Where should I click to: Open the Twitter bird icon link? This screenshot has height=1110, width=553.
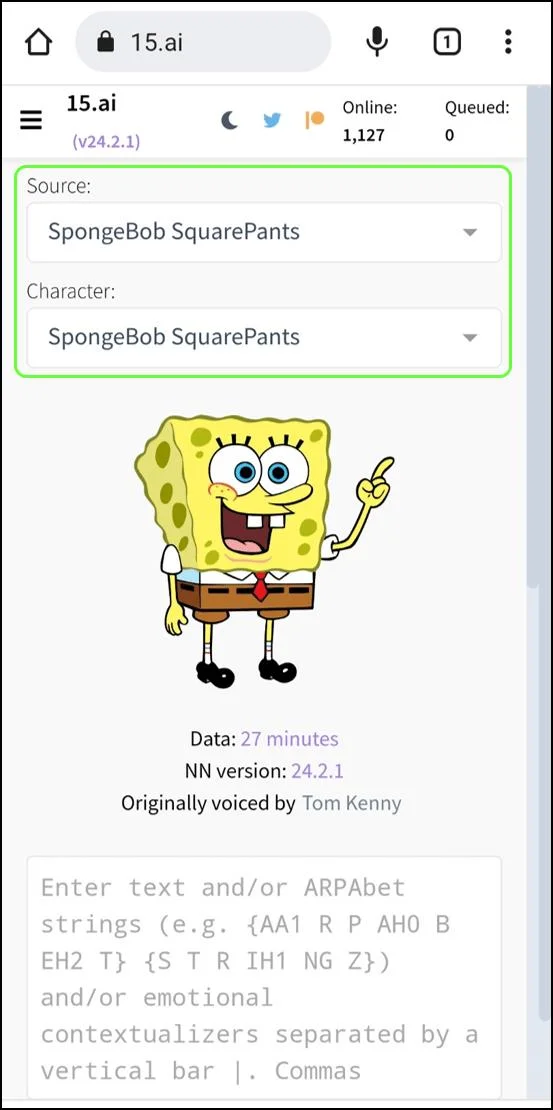pyautogui.click(x=272, y=120)
